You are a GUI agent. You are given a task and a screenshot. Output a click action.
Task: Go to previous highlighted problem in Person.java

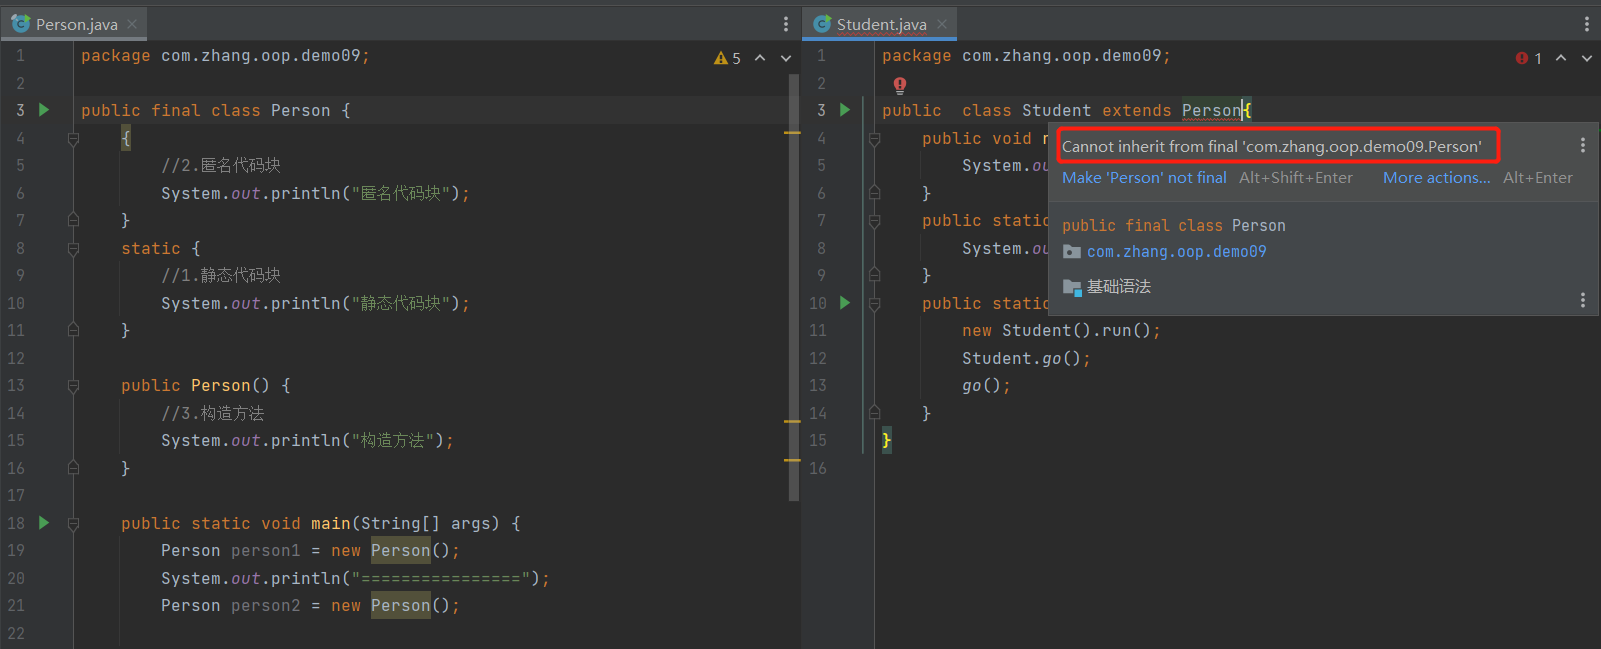tap(760, 58)
